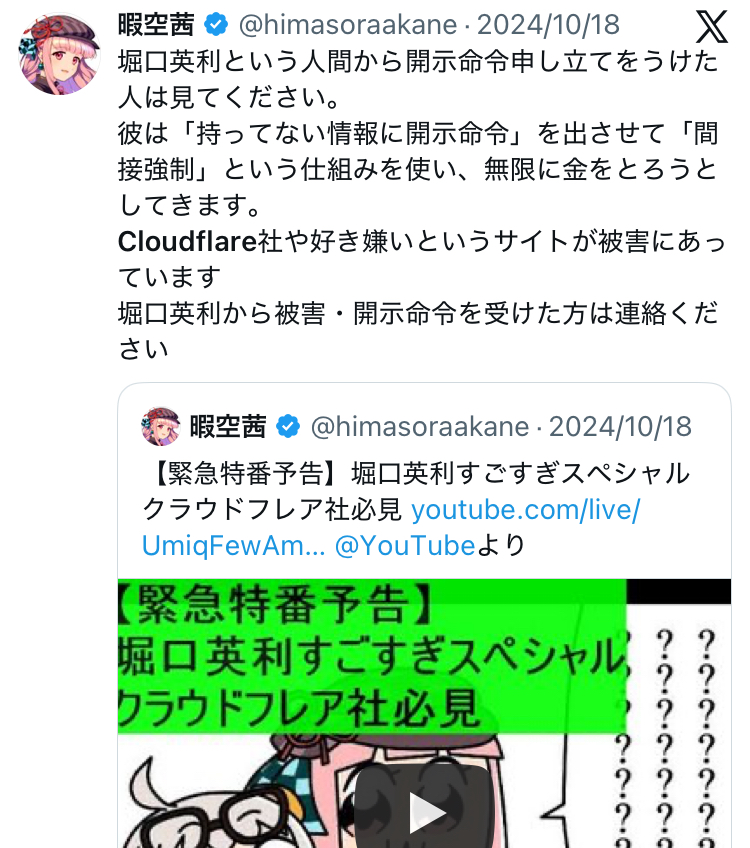
Task: Open the @YouTube mention link
Action: click(404, 545)
